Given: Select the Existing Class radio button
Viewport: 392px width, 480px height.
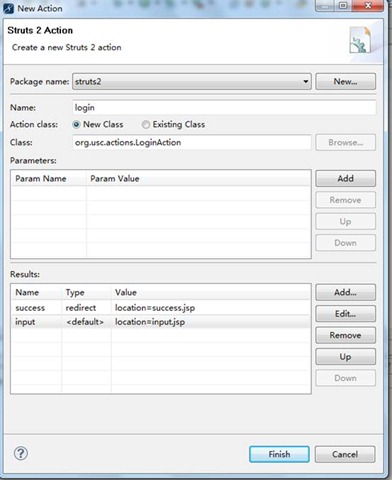Looking at the screenshot, I should pyautogui.click(x=146, y=125).
